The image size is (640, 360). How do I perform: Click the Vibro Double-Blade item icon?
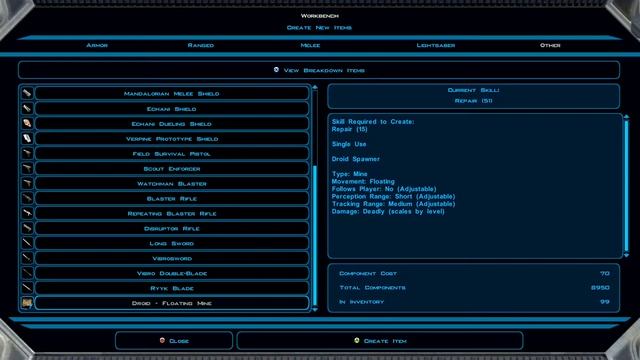click(x=27, y=273)
